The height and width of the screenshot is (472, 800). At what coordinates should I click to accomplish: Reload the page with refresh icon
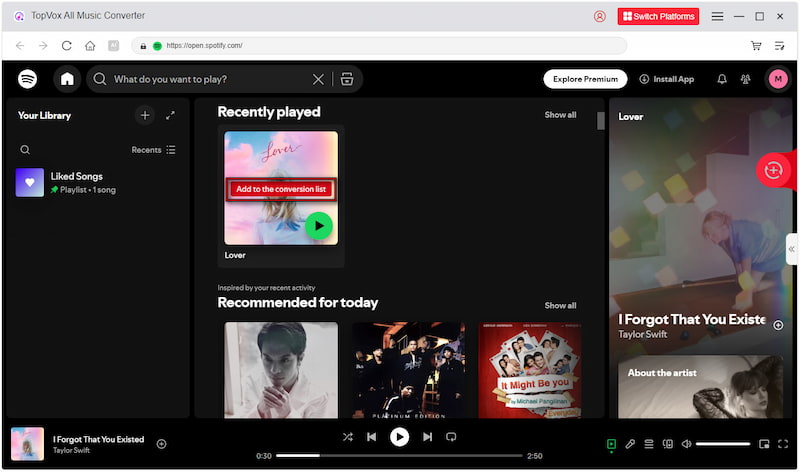(67, 45)
